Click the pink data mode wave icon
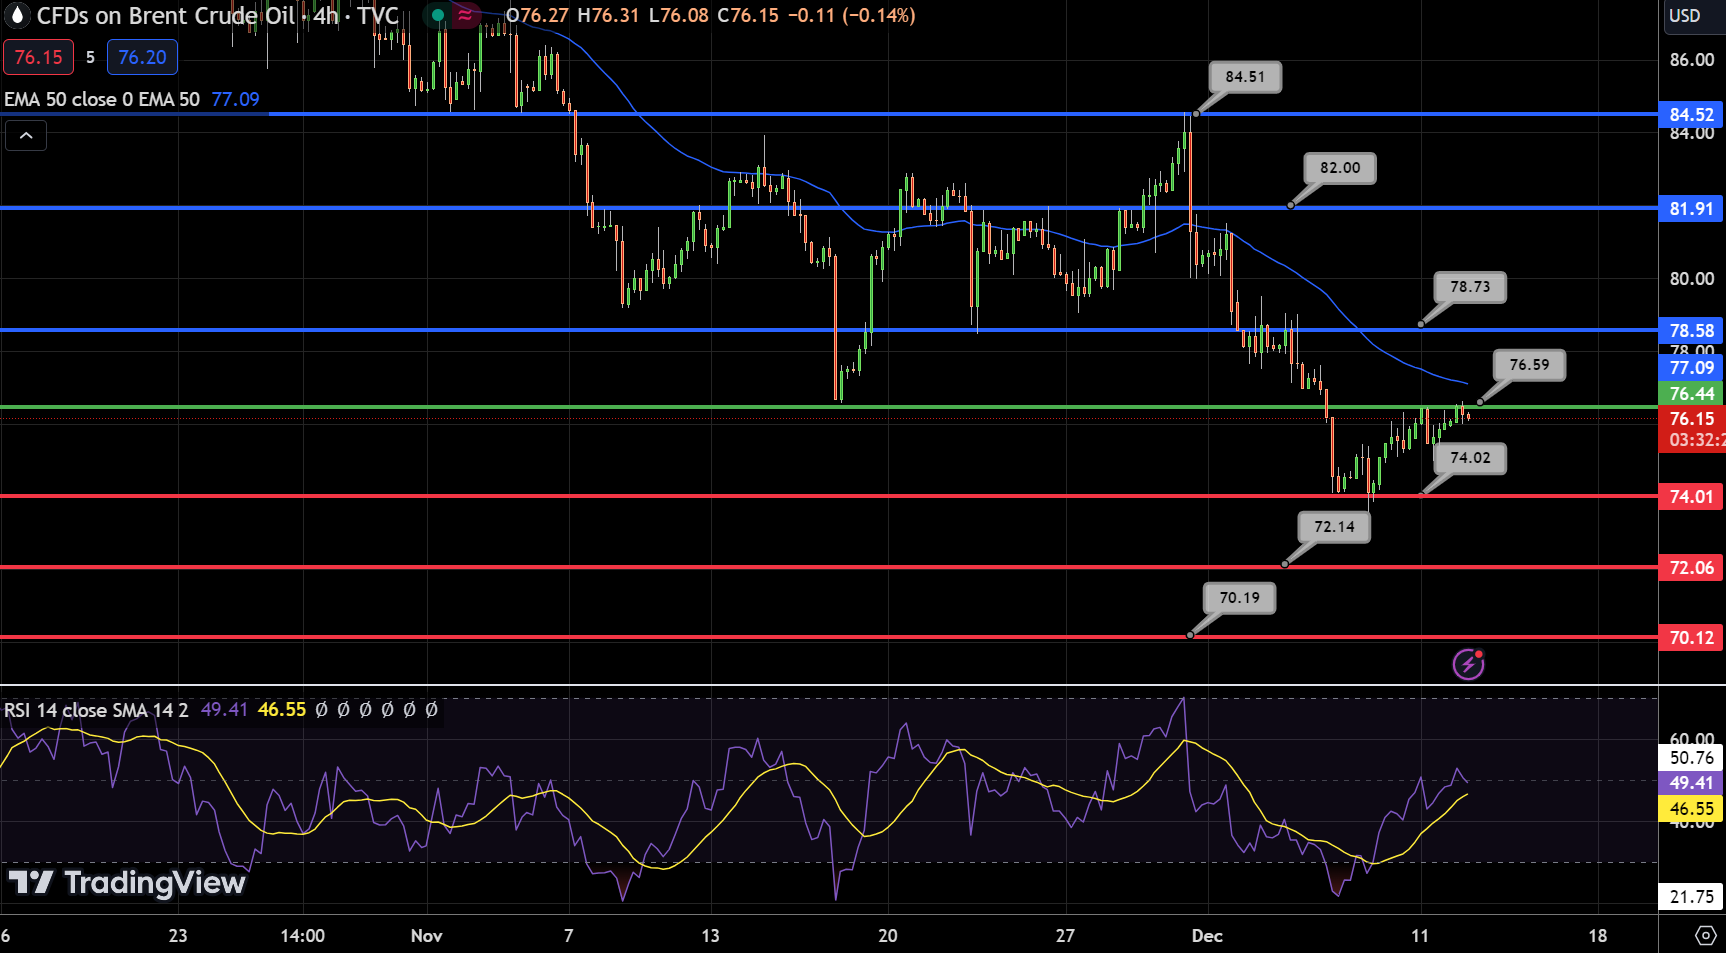The image size is (1726, 953). point(465,15)
